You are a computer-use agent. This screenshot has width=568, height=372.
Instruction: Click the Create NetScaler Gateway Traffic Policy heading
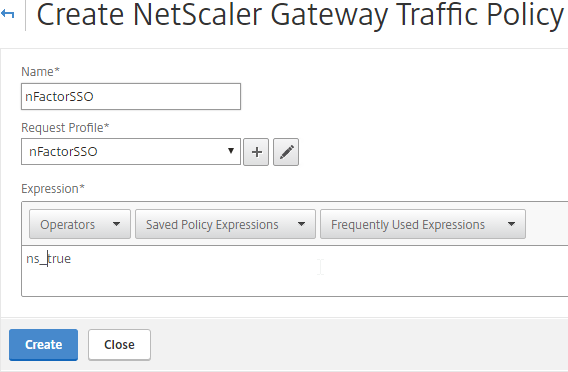click(300, 15)
